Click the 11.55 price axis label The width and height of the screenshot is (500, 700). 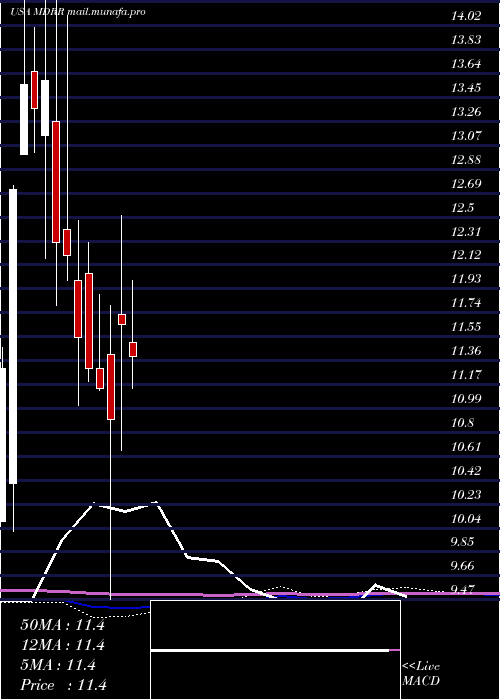466,327
